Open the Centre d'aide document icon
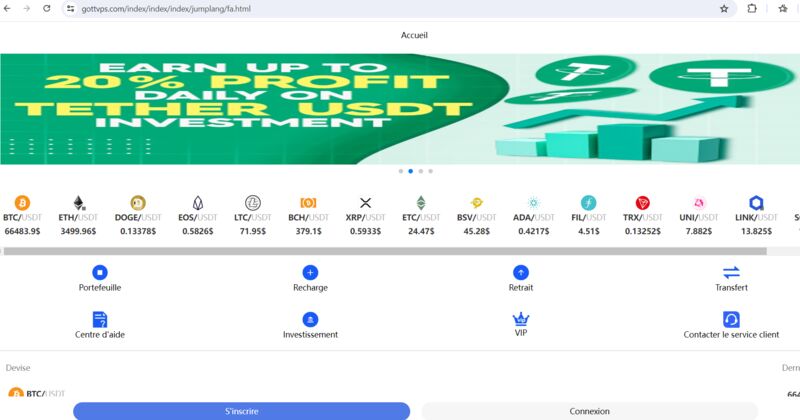The width and height of the screenshot is (800, 420). 99,319
